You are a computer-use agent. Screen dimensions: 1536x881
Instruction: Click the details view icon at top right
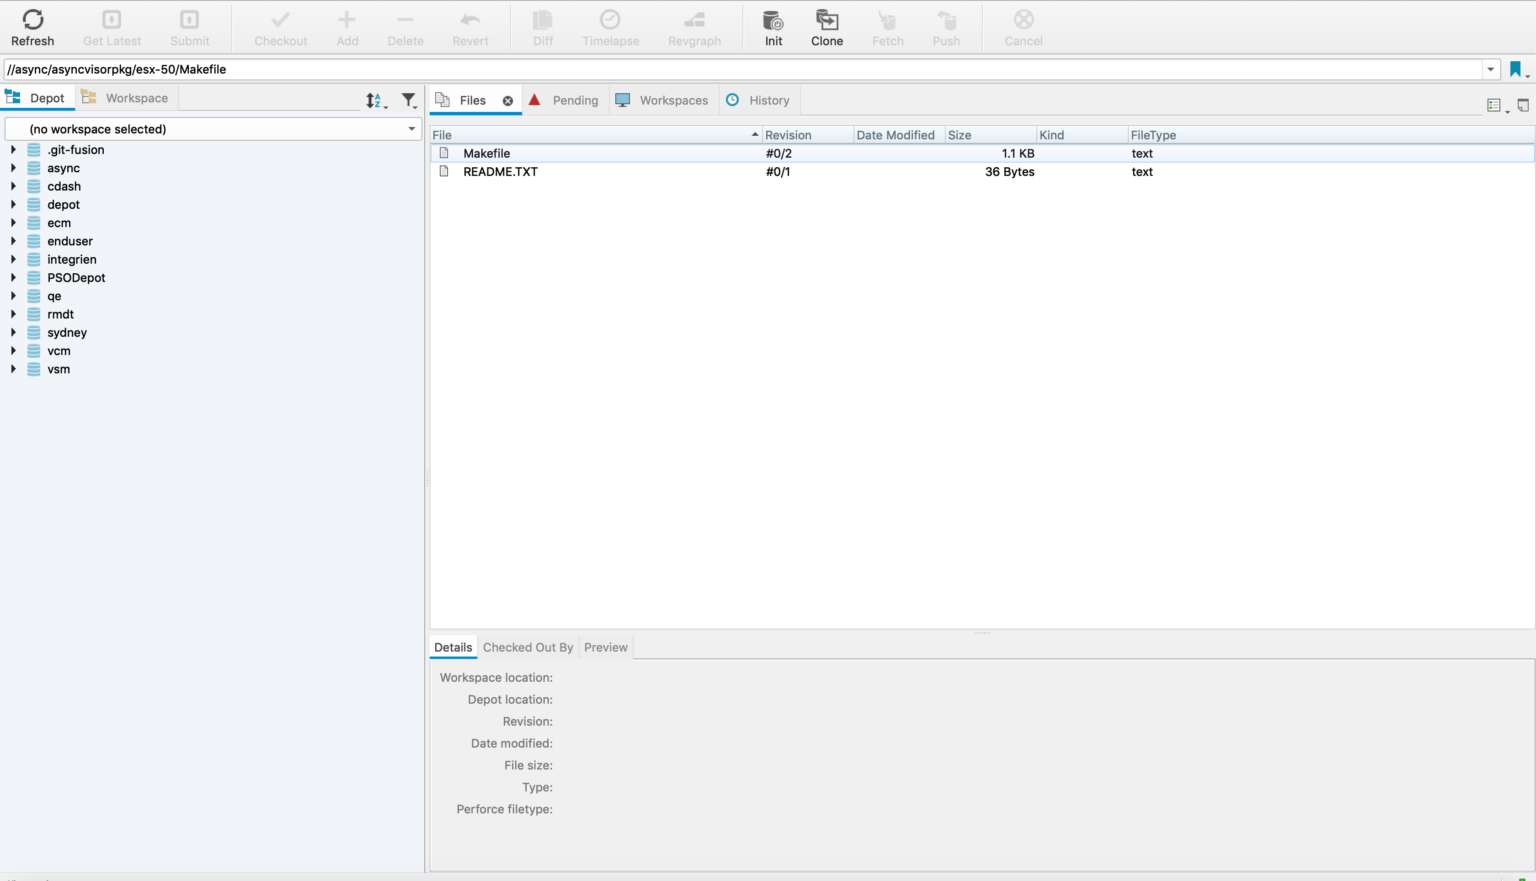tap(1496, 105)
